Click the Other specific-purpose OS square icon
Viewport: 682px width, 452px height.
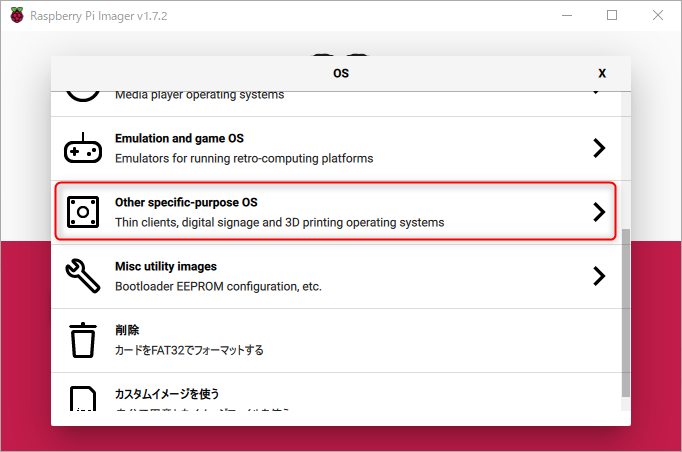[83, 212]
